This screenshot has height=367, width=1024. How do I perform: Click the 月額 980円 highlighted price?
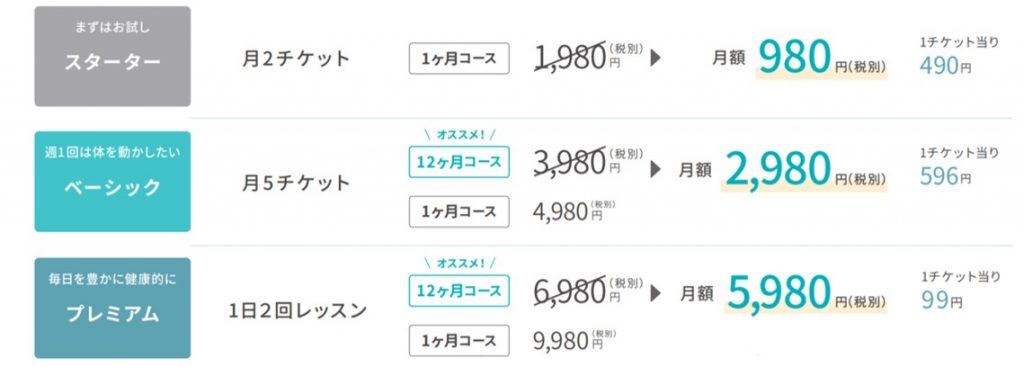799,58
